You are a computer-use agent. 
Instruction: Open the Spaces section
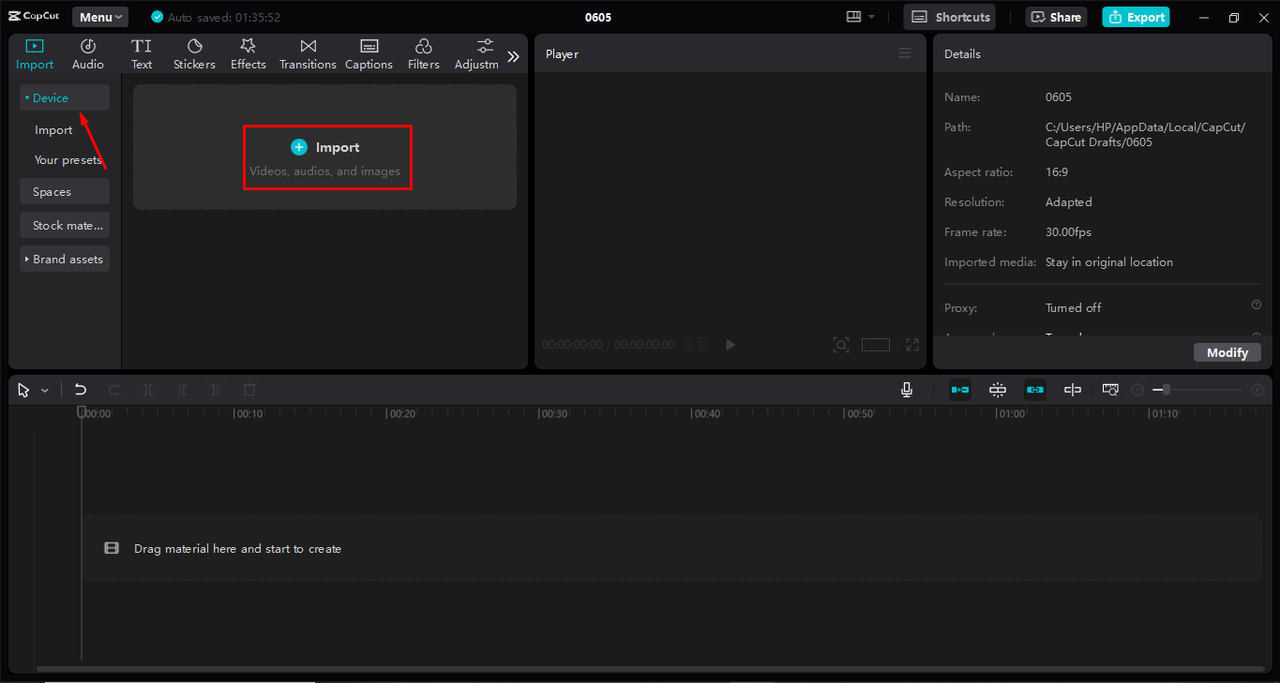(x=64, y=192)
